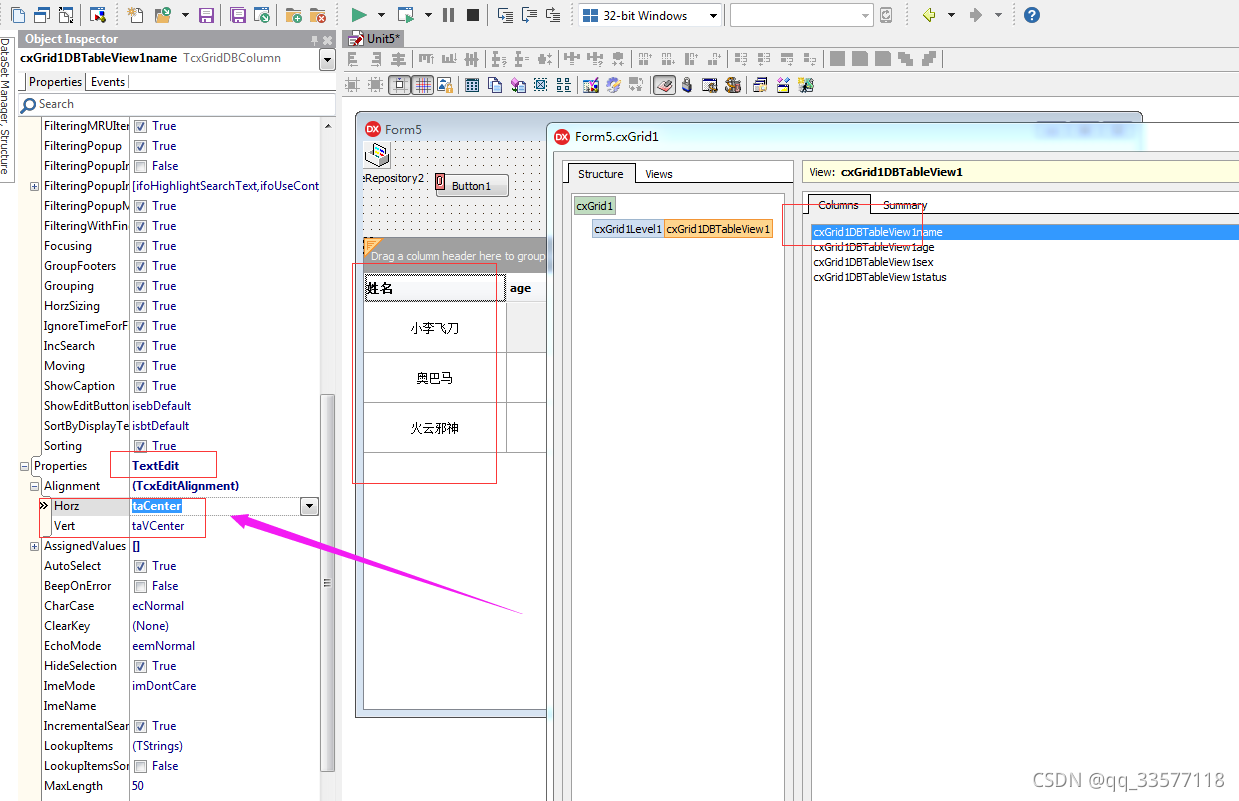The image size is (1239, 801).
Task: Switch to the Views tab in cxGrid designer
Action: [x=658, y=173]
